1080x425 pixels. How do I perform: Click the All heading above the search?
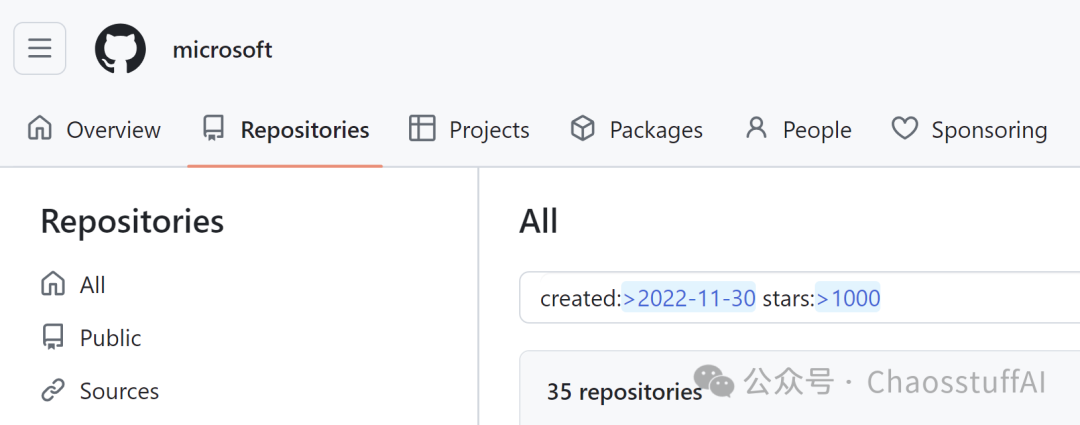tap(538, 222)
